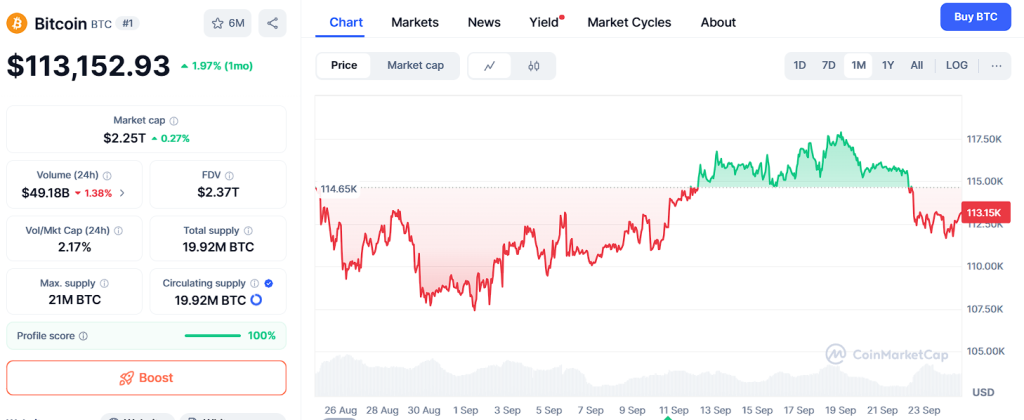Click the Profile score progress bar
Image resolution: width=1024 pixels, height=420 pixels.
213,336
